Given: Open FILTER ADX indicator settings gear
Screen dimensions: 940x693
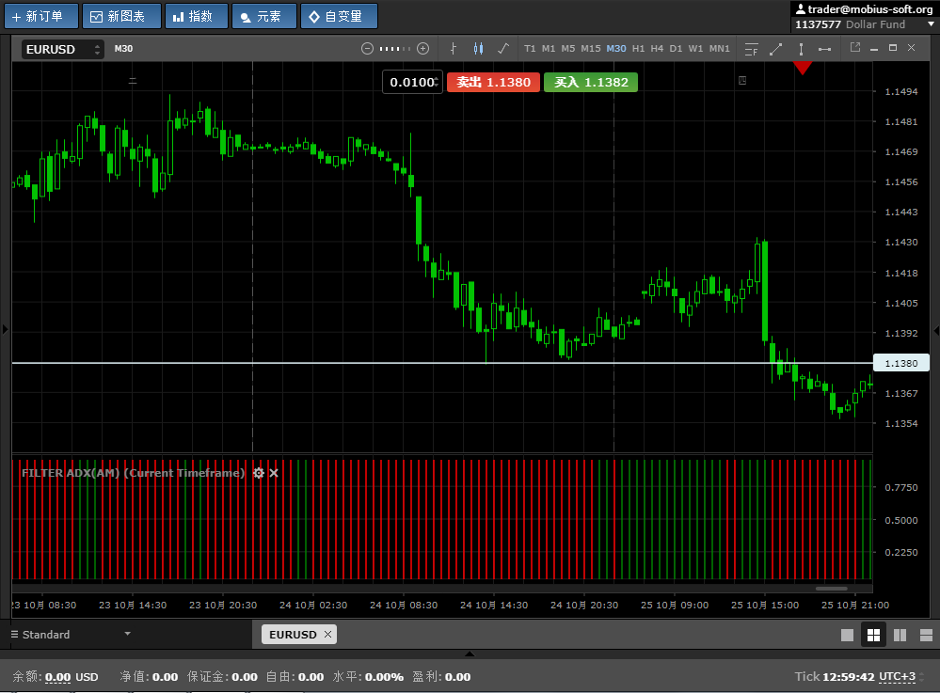Looking at the screenshot, I should point(259,473).
